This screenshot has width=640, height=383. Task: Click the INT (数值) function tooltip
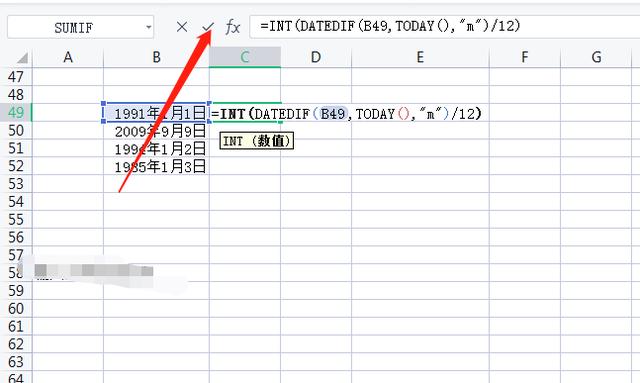click(257, 141)
